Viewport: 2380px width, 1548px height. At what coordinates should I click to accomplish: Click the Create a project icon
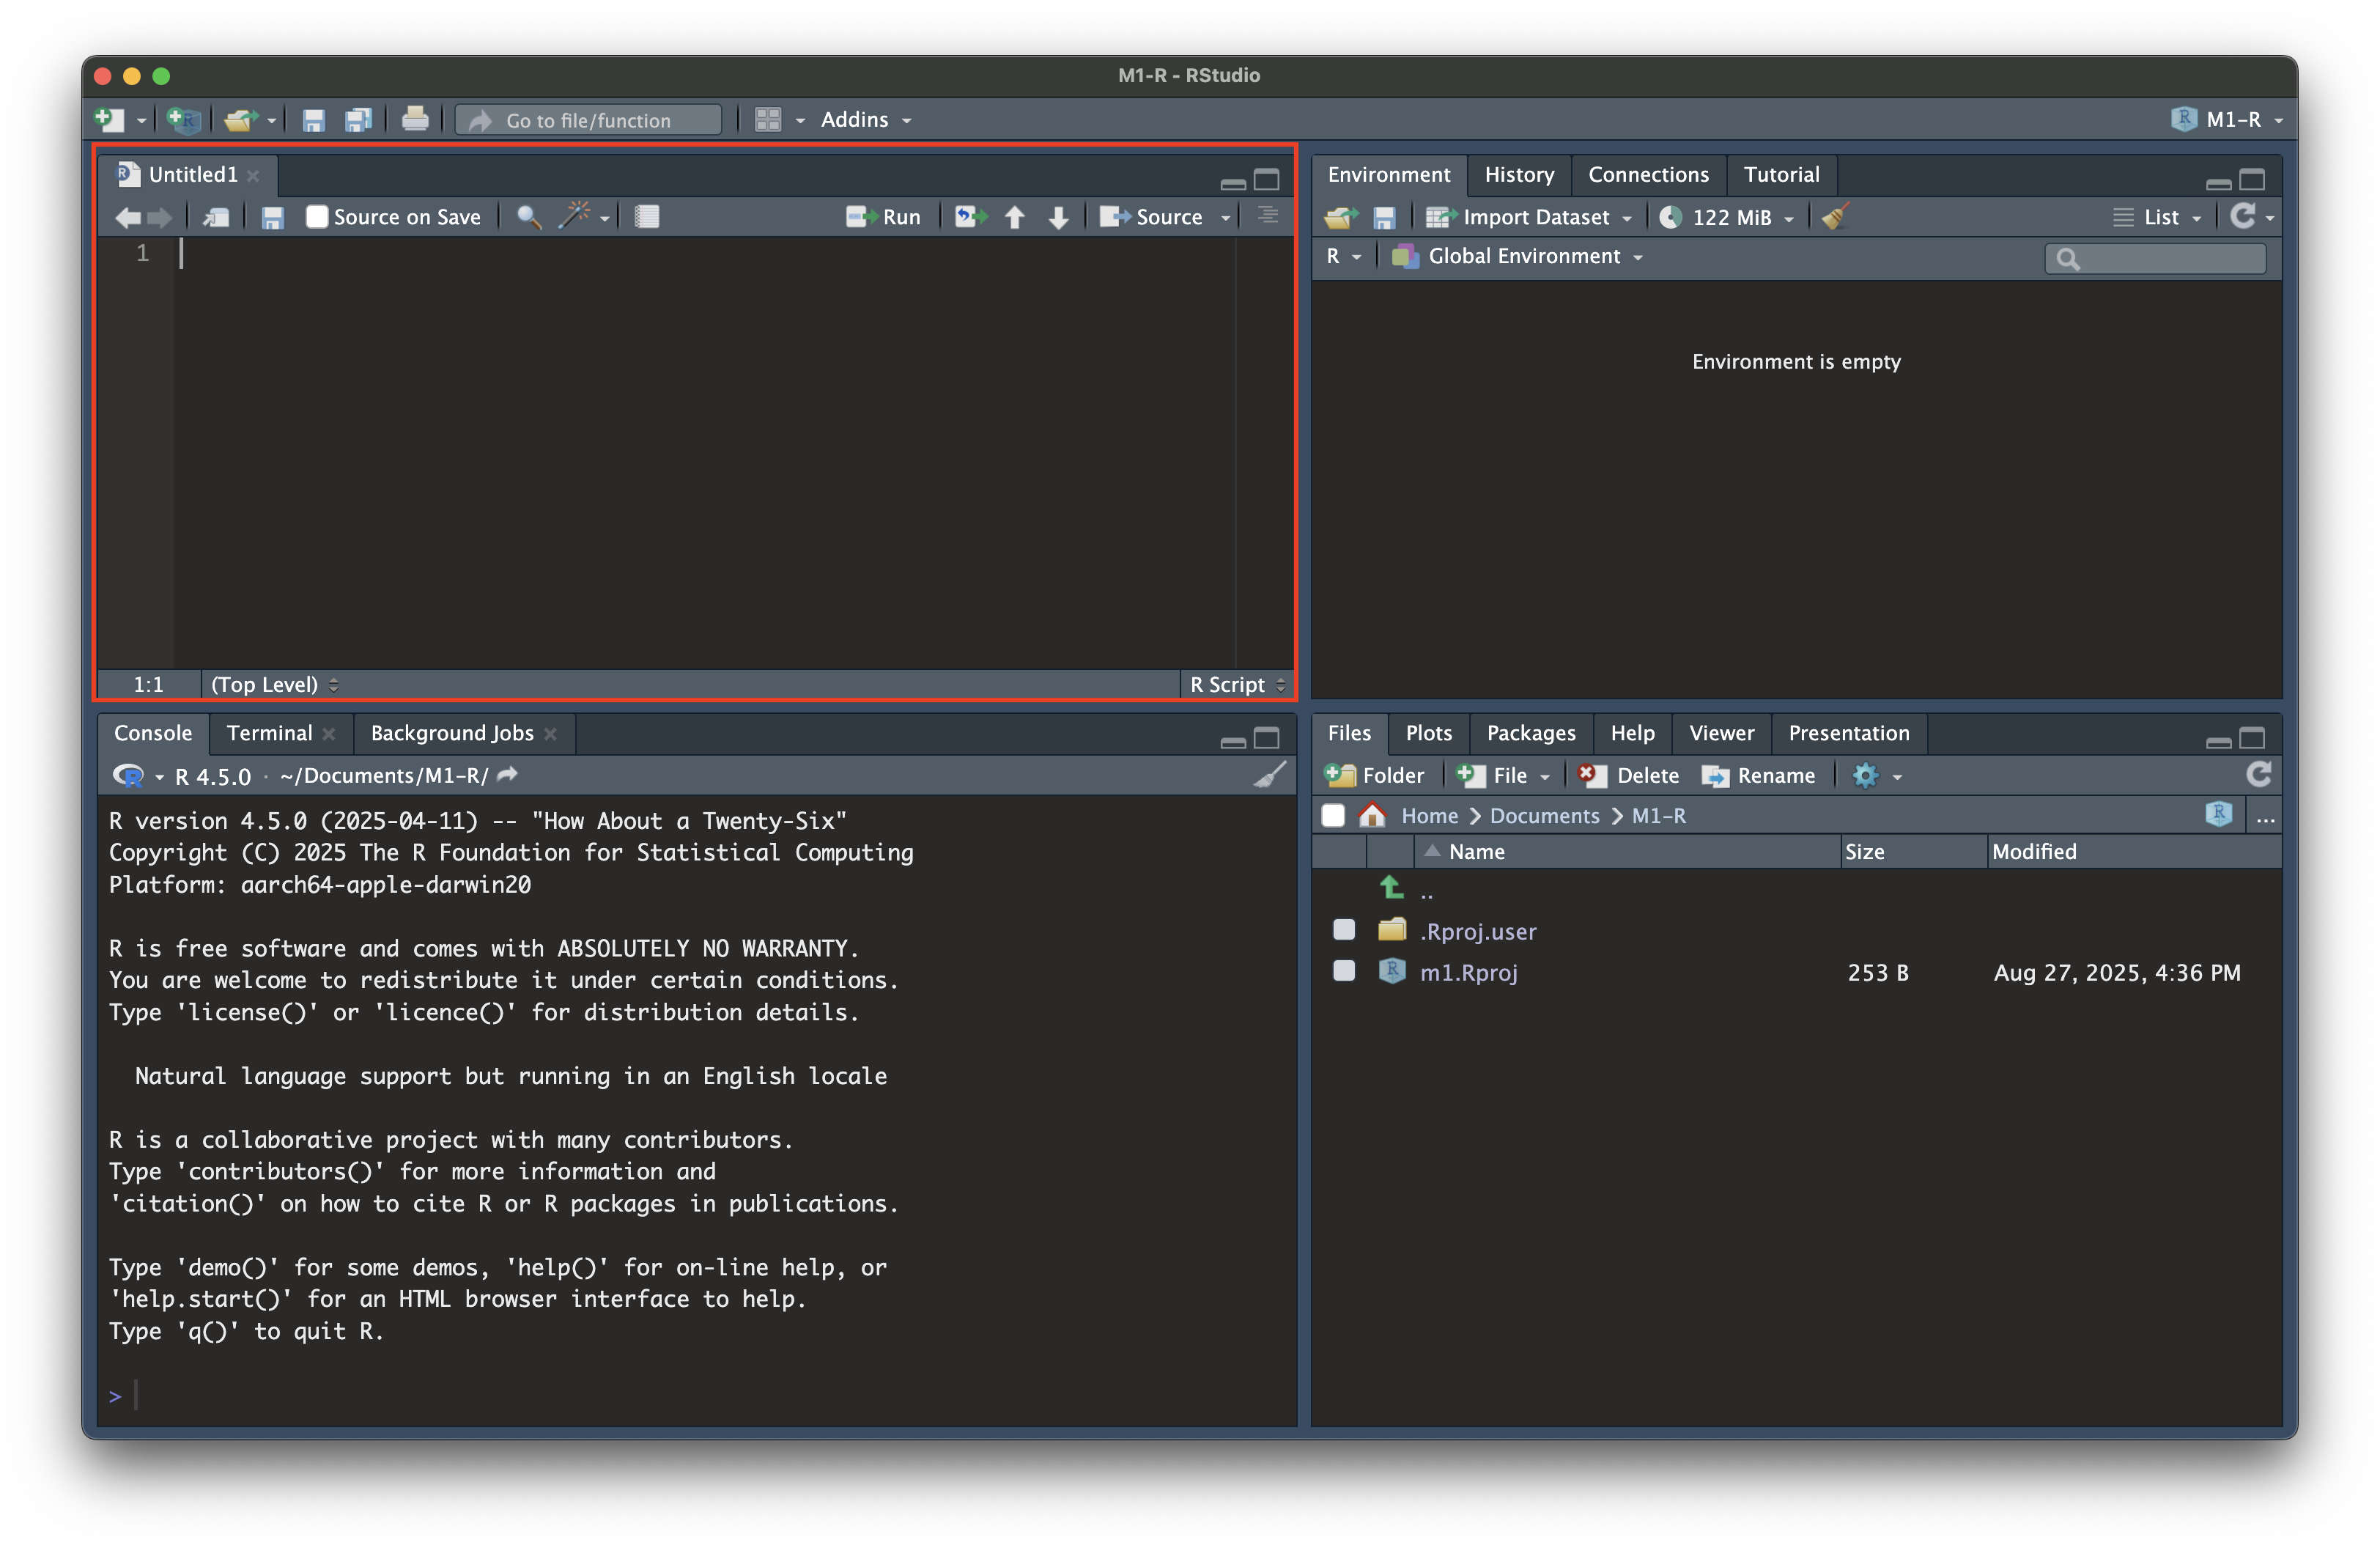pyautogui.click(x=184, y=120)
